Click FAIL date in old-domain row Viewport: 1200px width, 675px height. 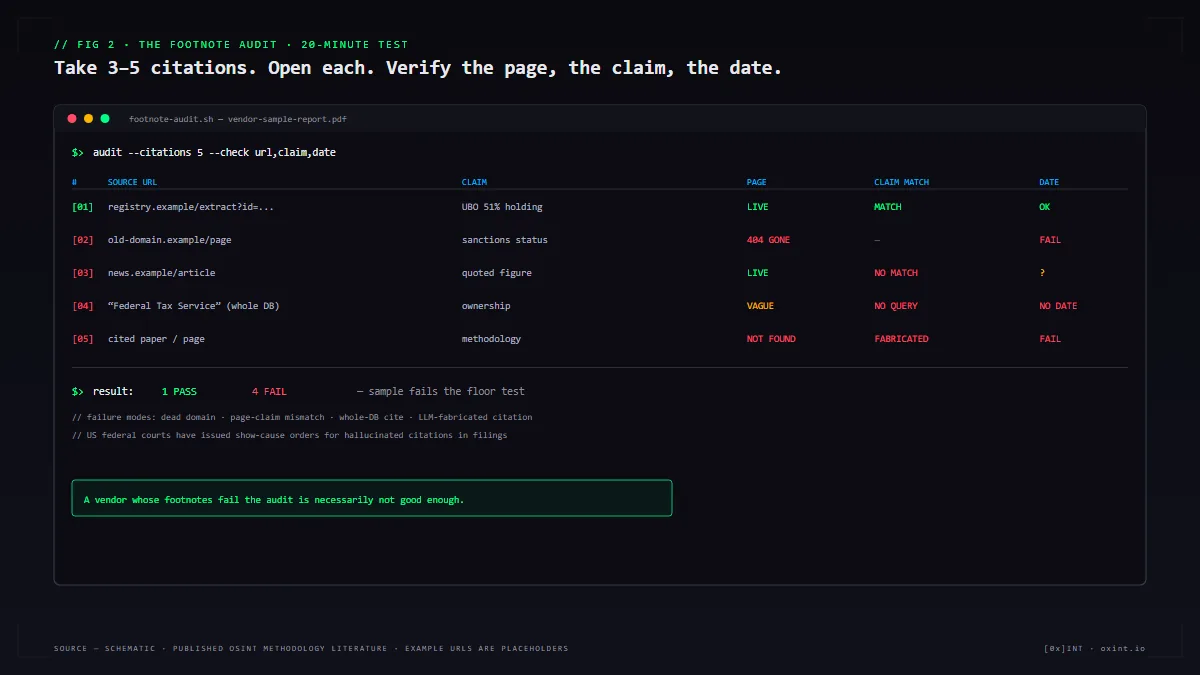point(1050,240)
